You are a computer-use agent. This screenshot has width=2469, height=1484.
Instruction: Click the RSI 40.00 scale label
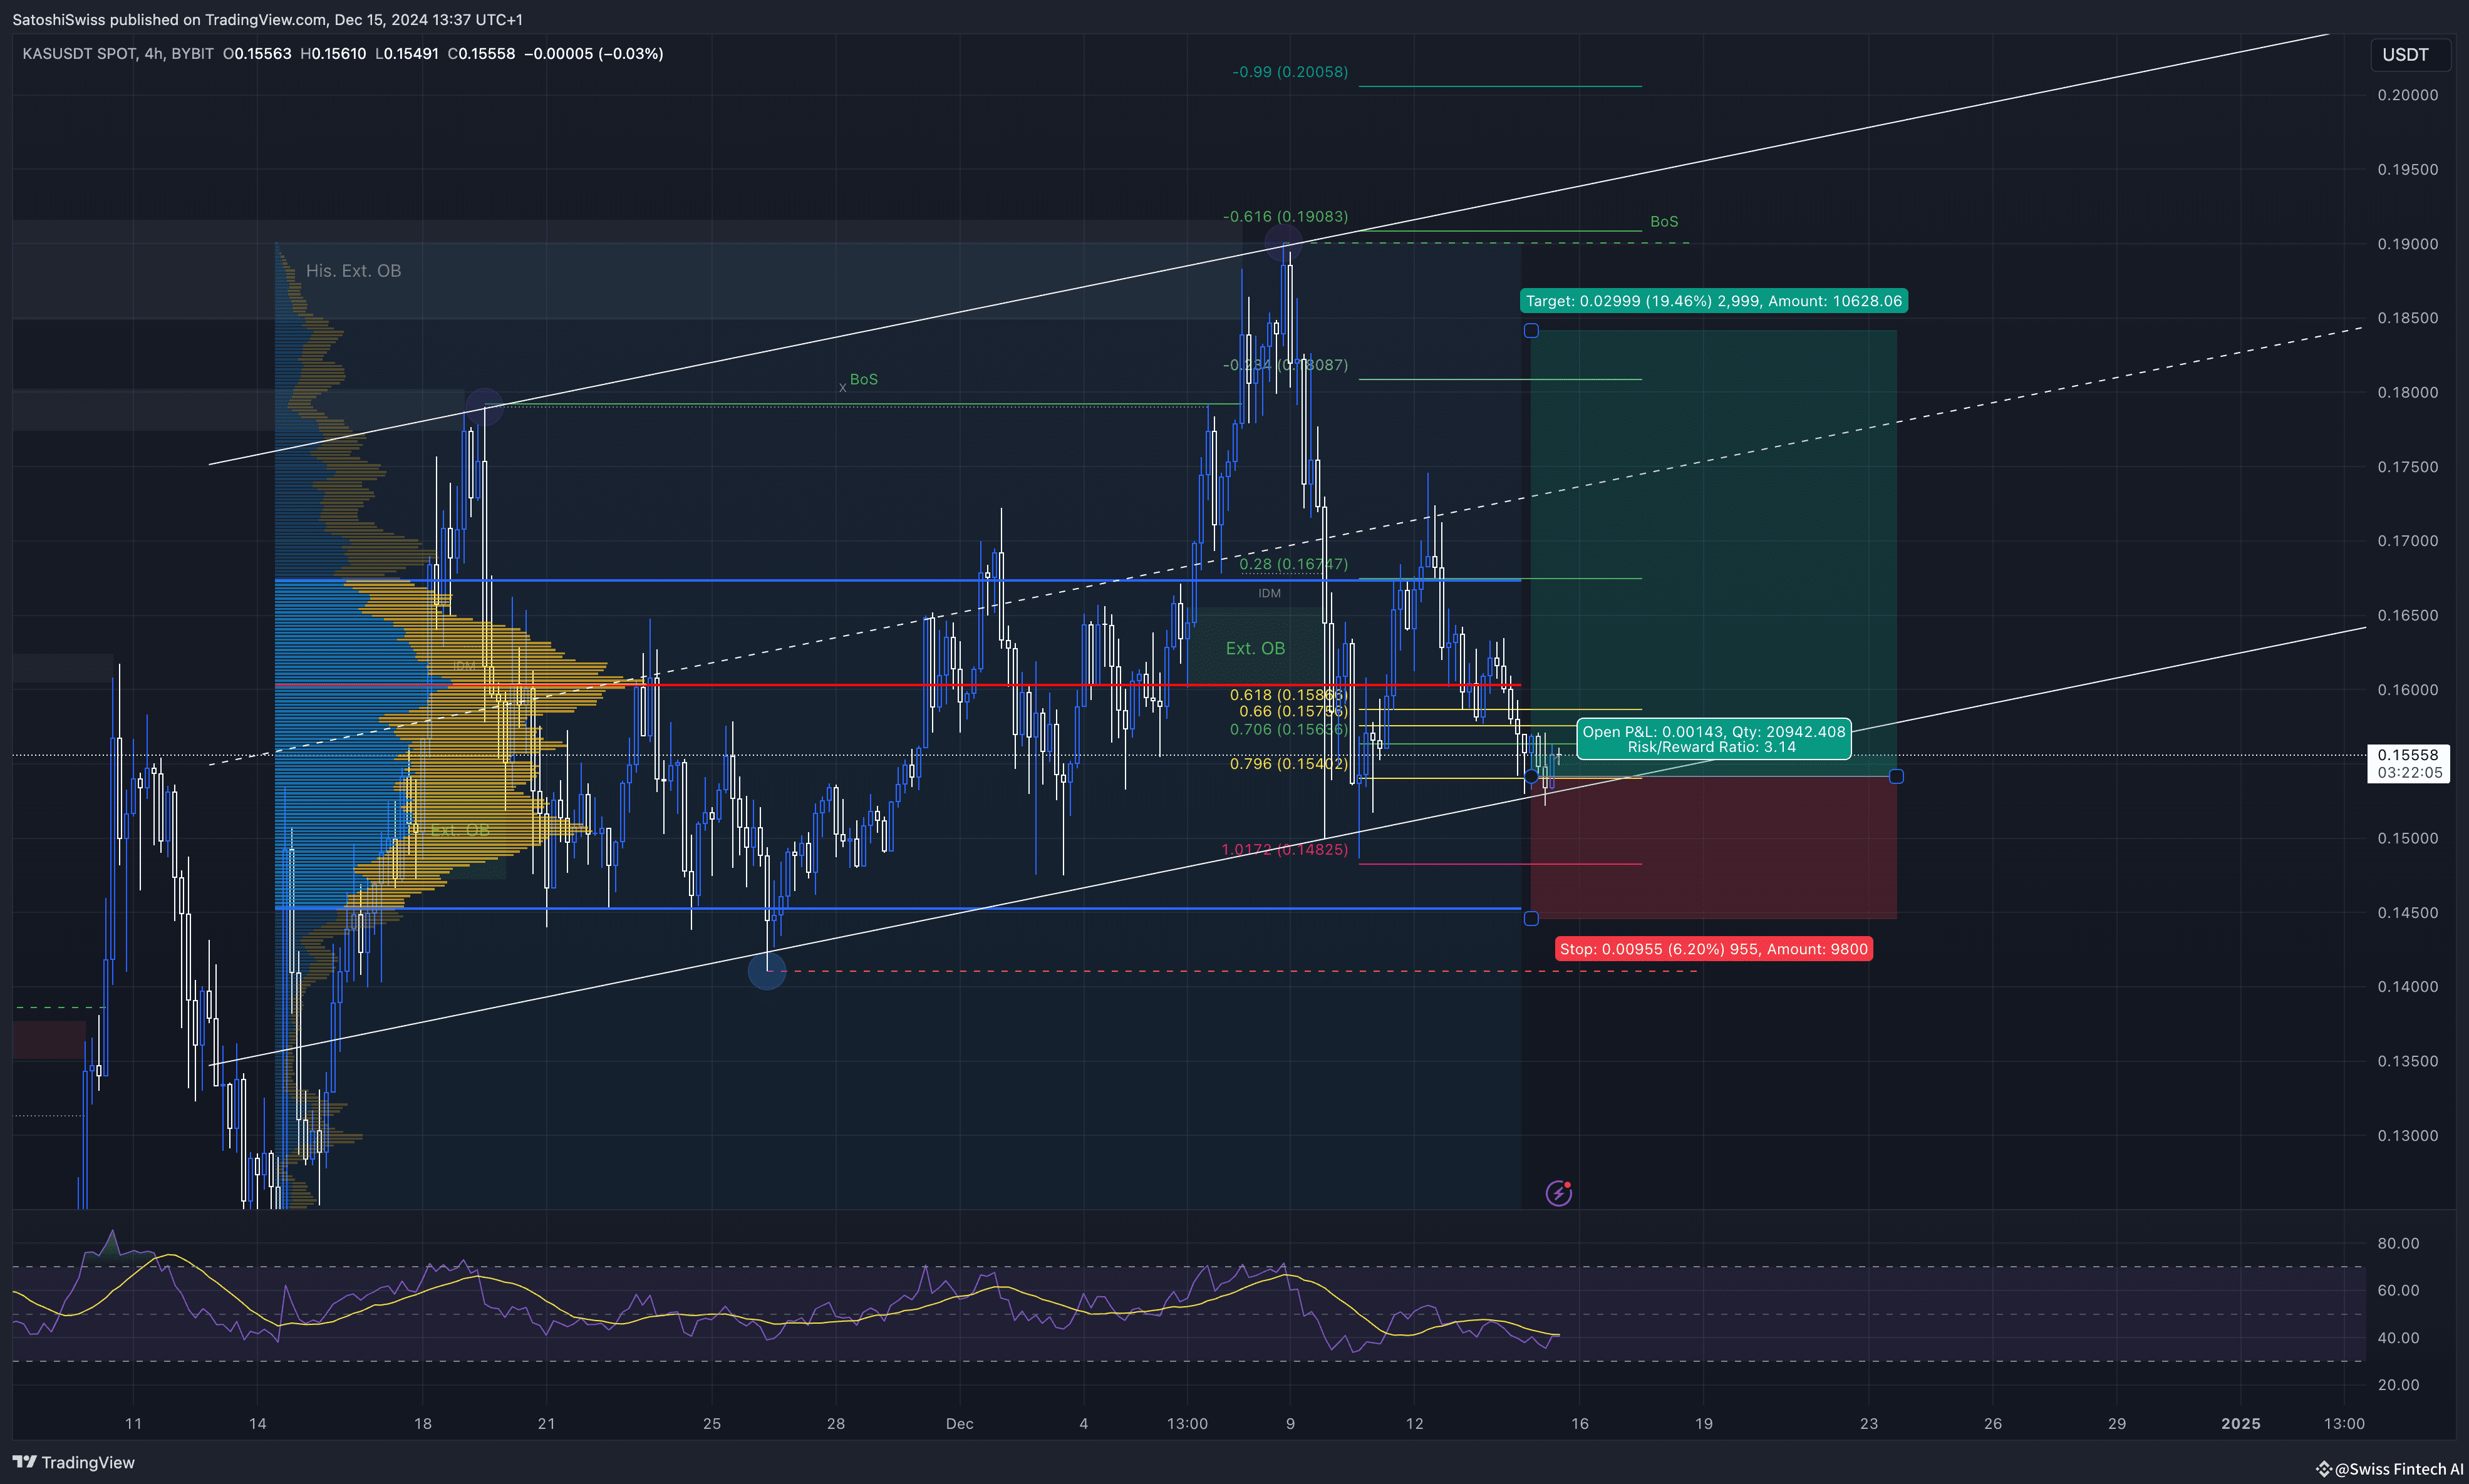point(2398,1338)
